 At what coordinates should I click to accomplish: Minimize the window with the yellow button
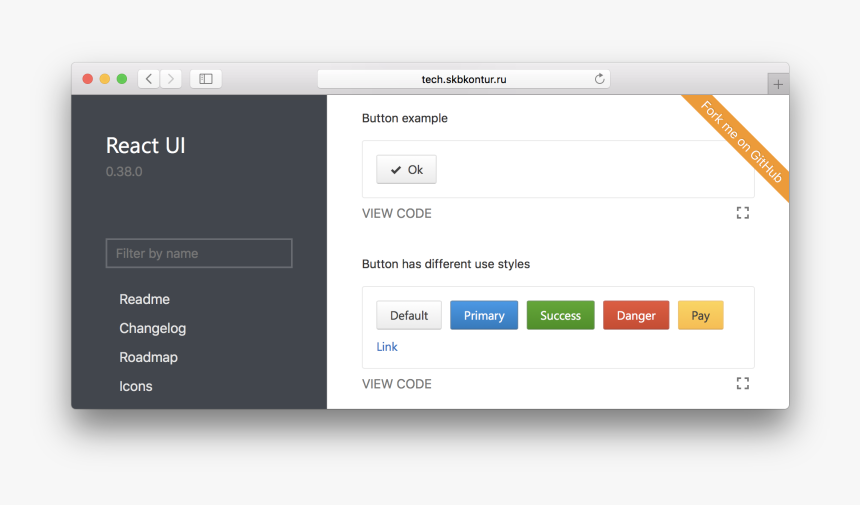tap(104, 79)
